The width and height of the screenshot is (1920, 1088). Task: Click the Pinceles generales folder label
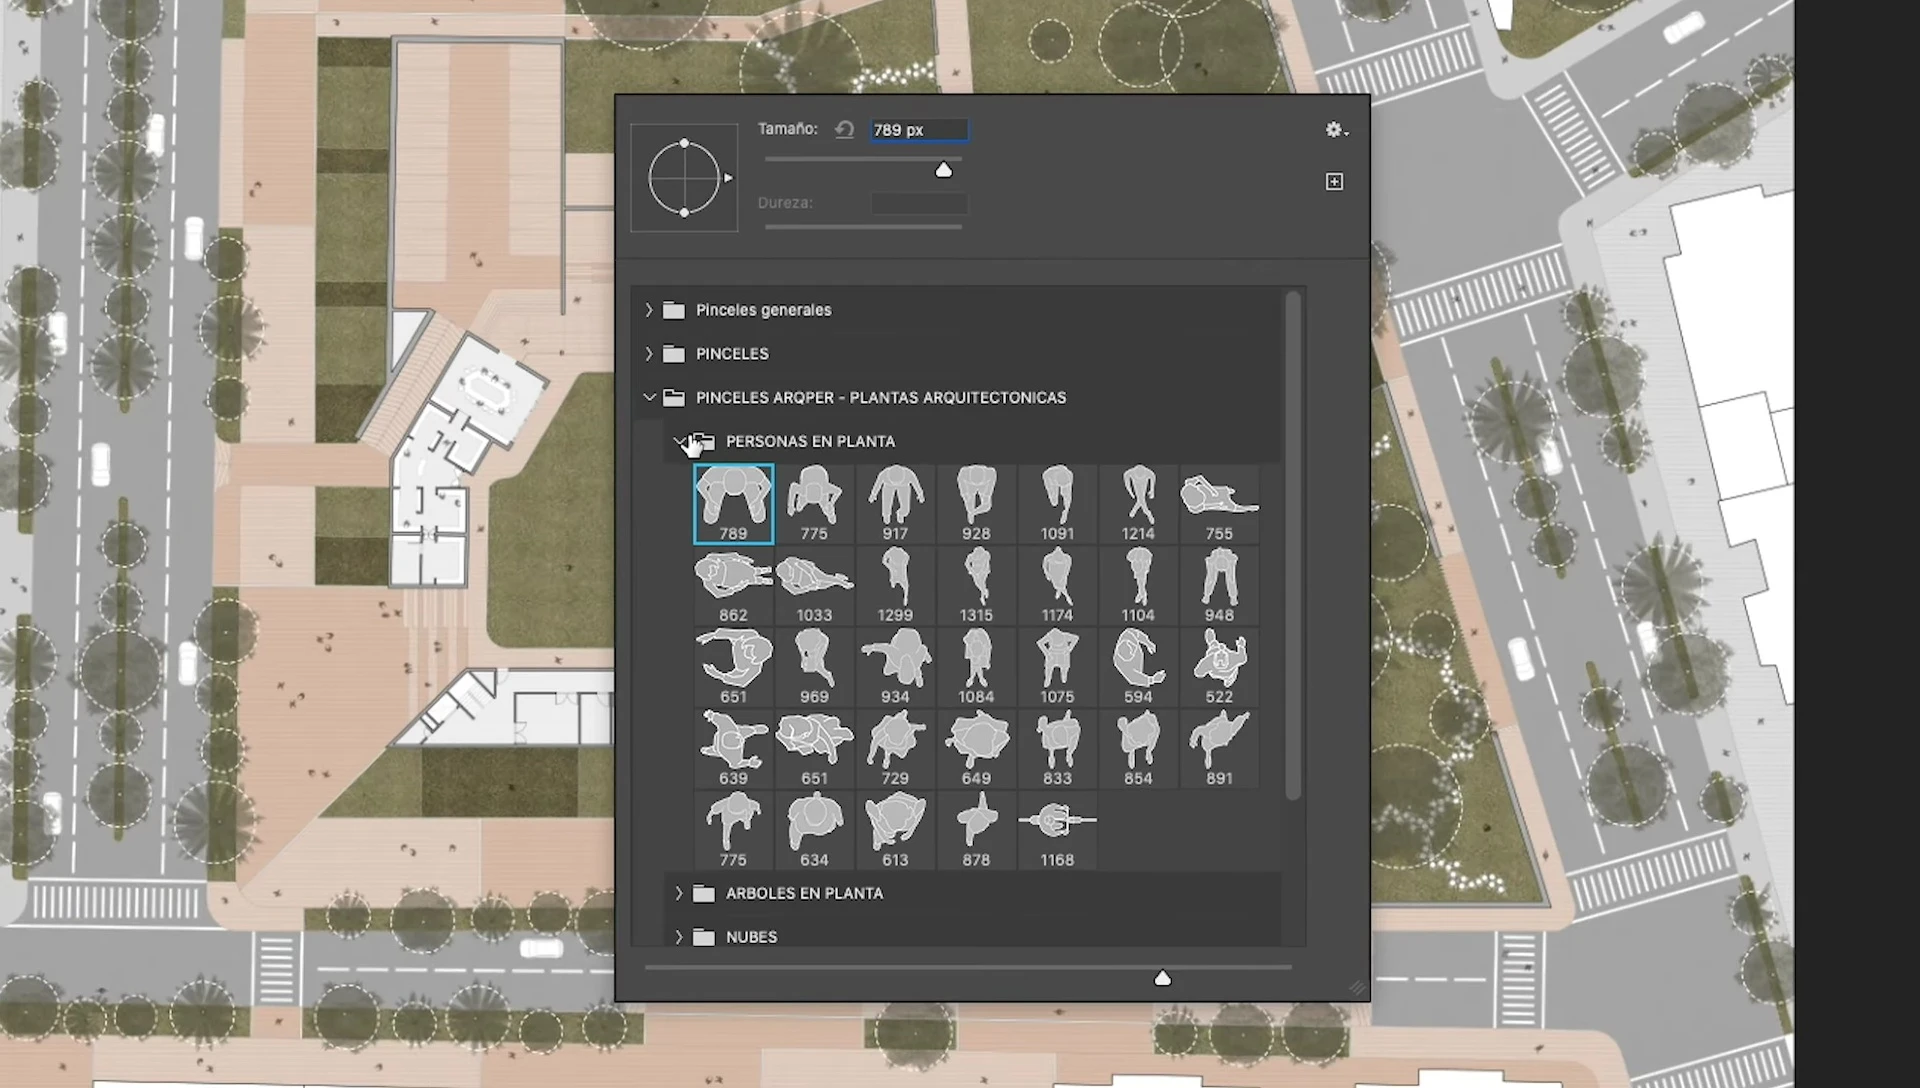(763, 310)
